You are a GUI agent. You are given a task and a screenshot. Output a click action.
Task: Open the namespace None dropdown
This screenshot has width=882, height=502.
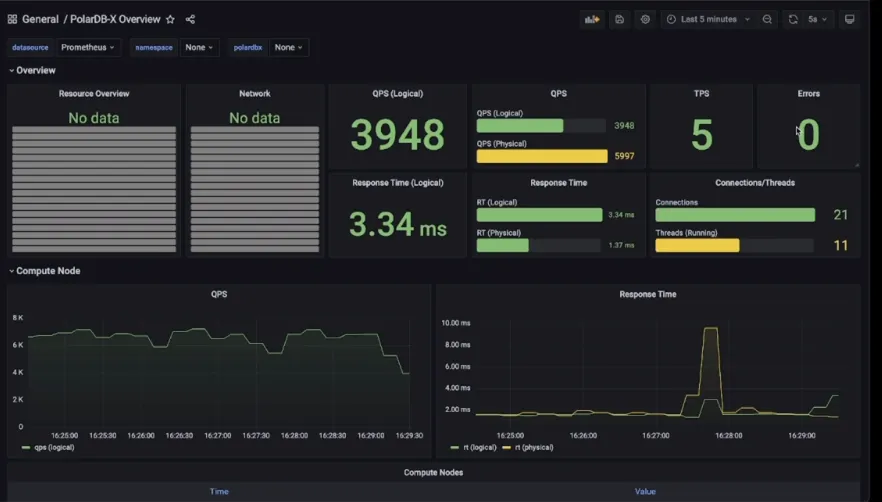point(199,47)
